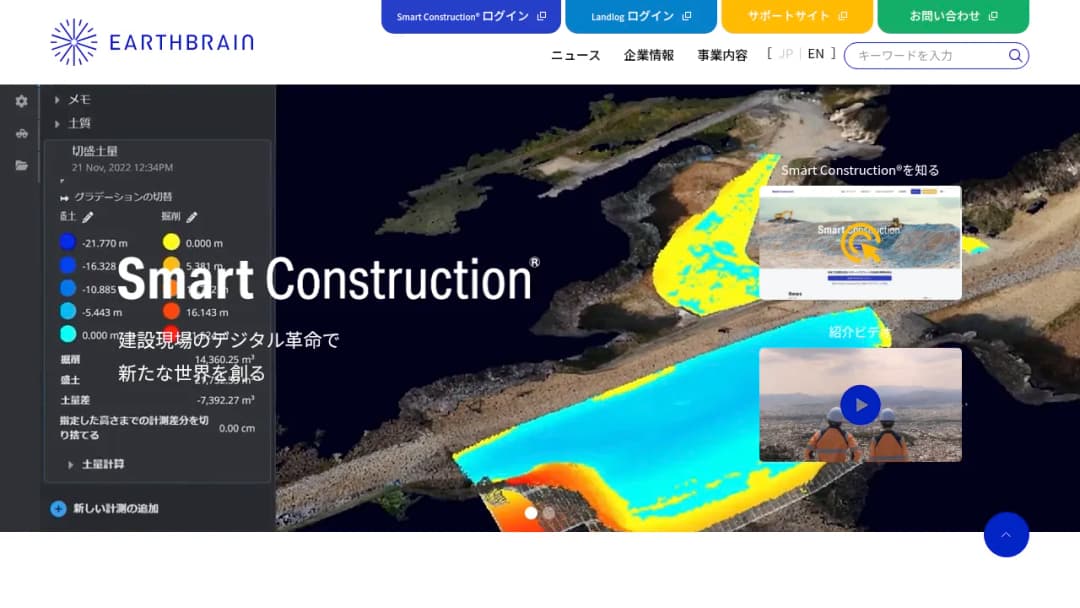Click the pencil icon beside 掘削

click(191, 218)
